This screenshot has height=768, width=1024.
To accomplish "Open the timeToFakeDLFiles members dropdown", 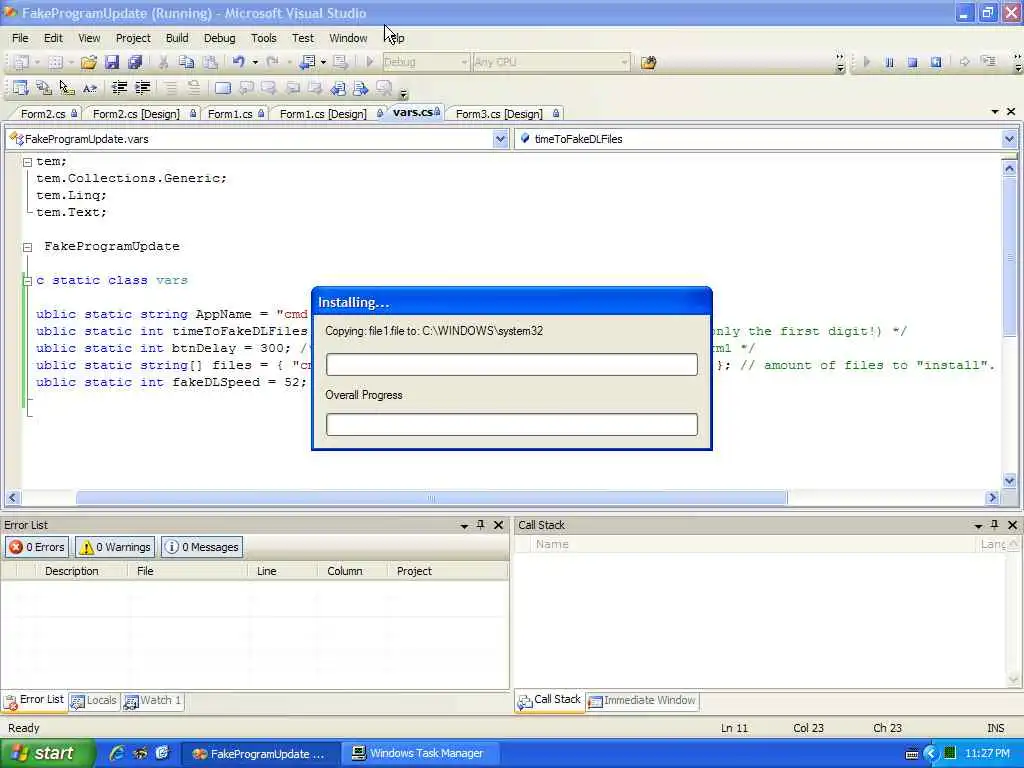I will [1009, 138].
